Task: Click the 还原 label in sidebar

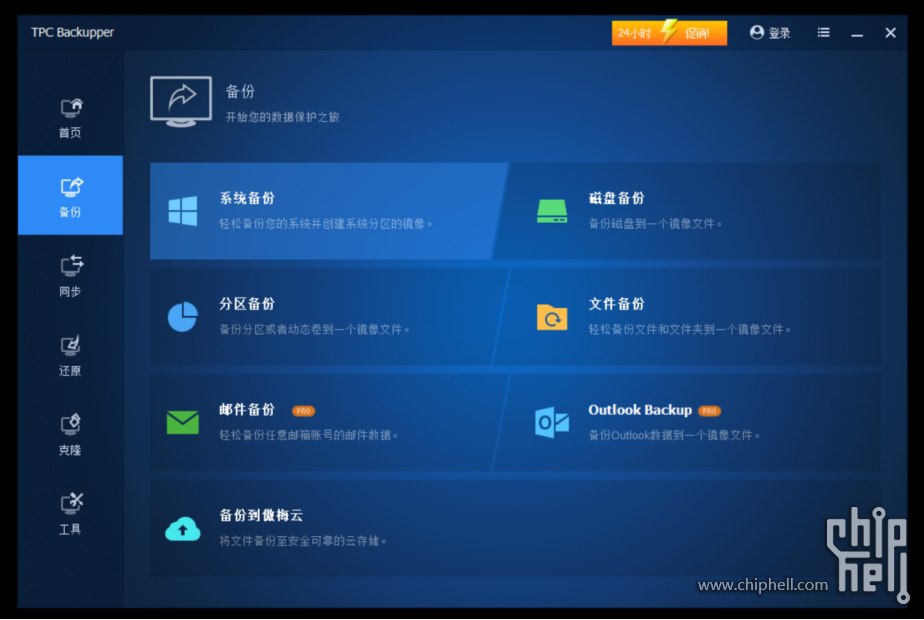Action: click(x=70, y=371)
